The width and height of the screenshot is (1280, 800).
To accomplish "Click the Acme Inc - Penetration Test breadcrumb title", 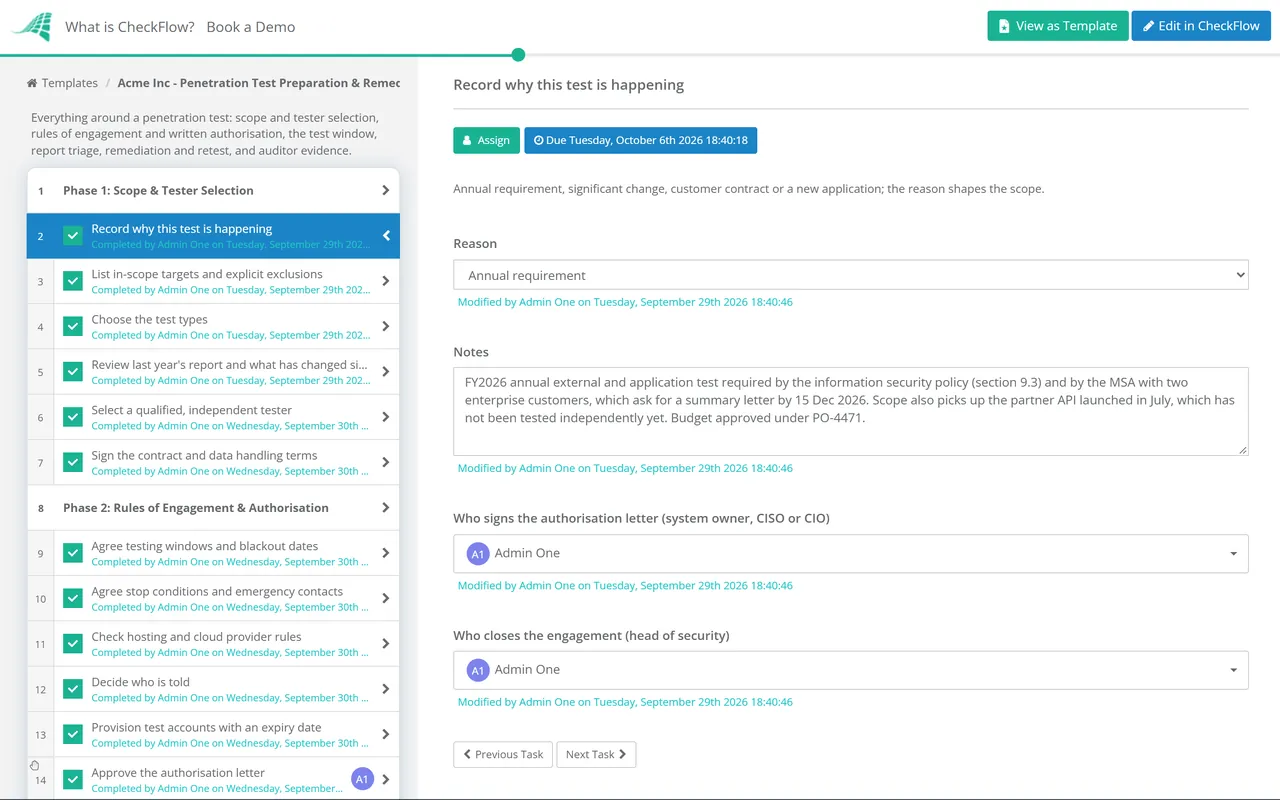I will tap(259, 83).
